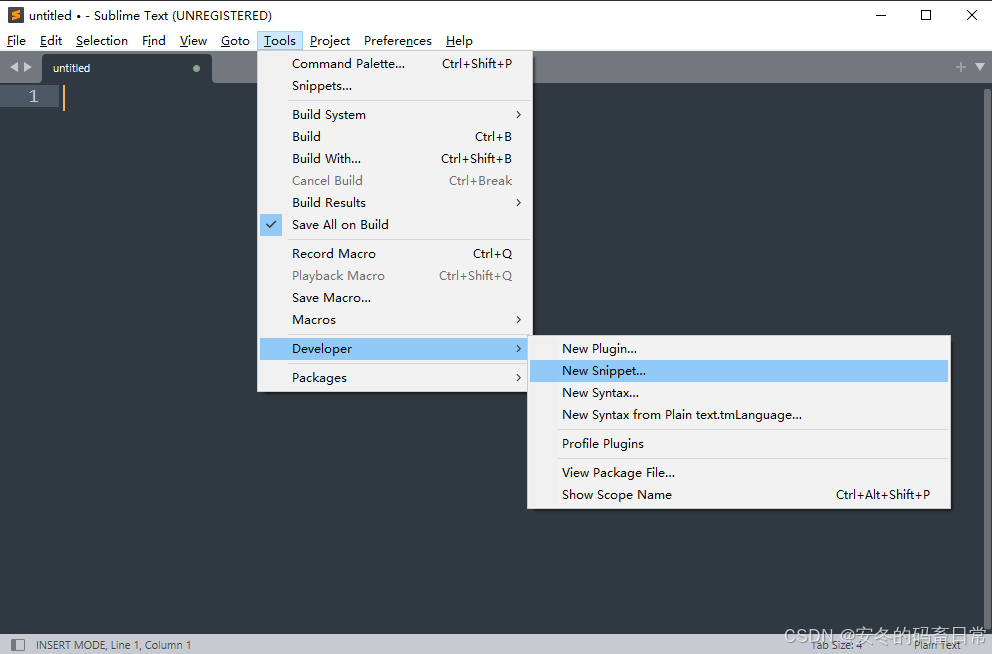992x654 pixels.
Task: Select New Syntax… entry
Action: (739, 393)
